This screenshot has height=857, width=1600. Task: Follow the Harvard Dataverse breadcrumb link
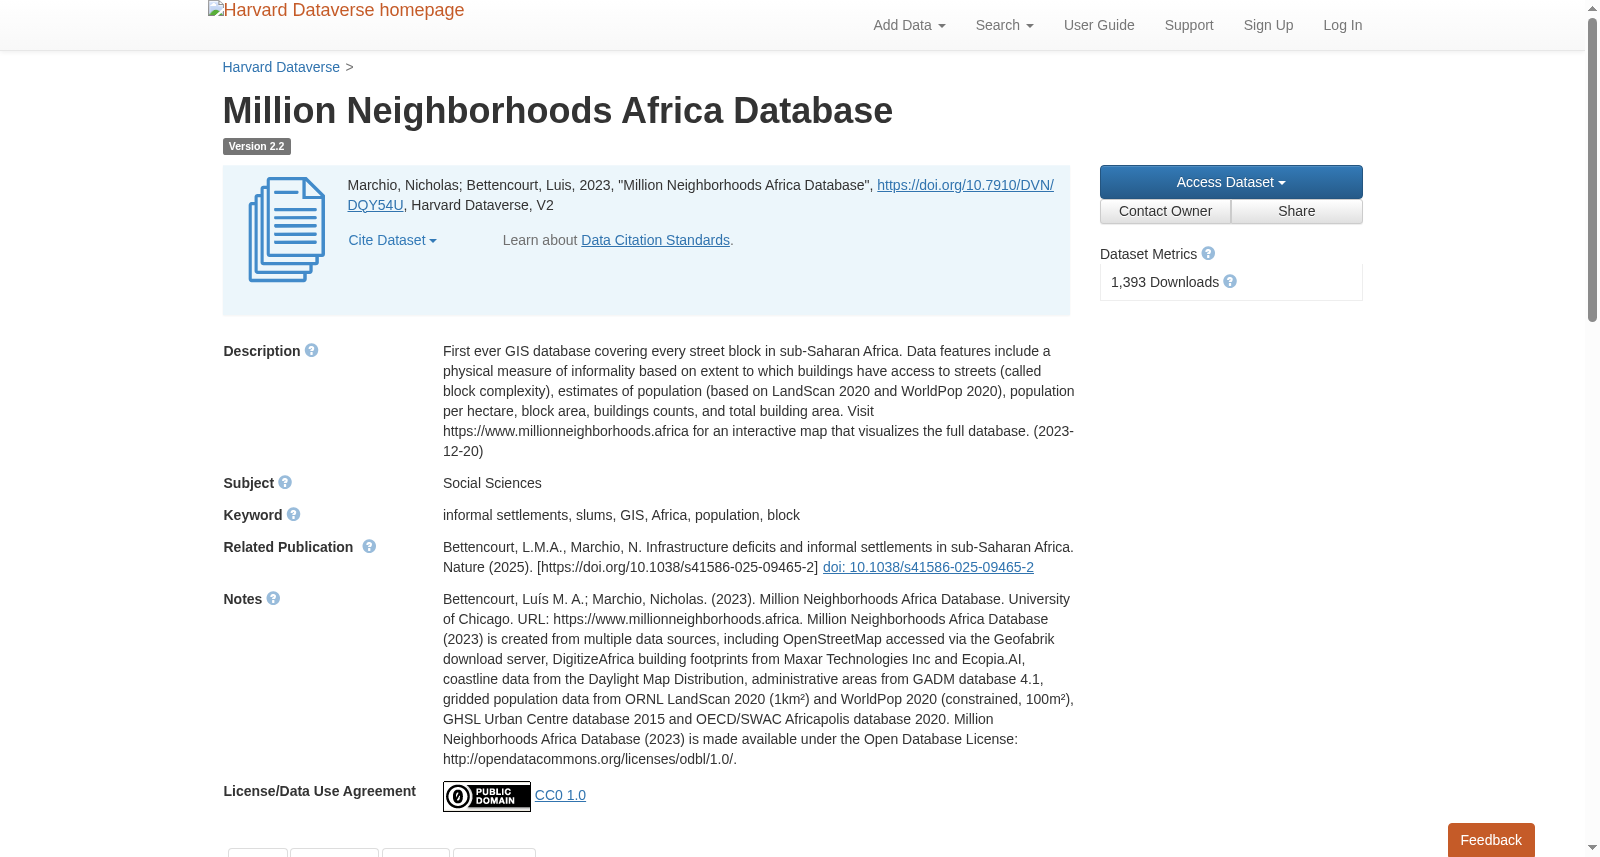281,67
